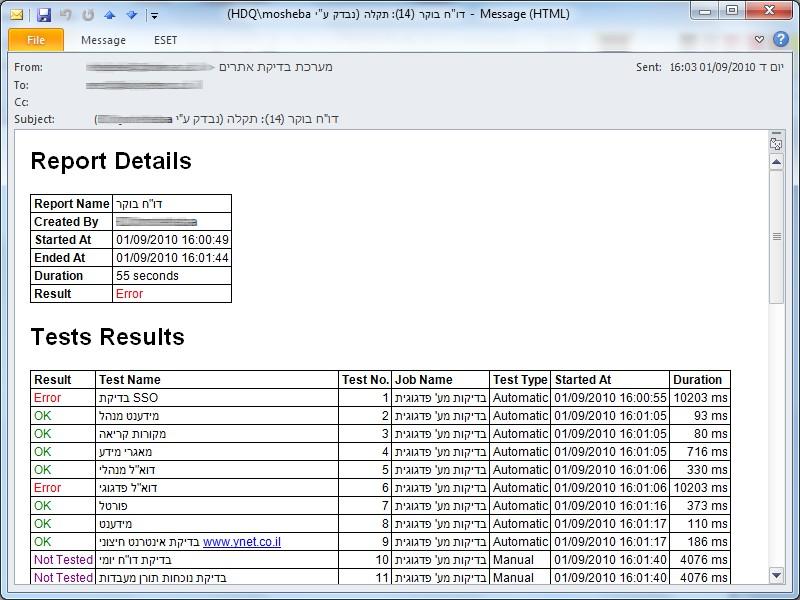Click the Undo arrow in the quick access toolbar
The image size is (800, 600).
66,15
